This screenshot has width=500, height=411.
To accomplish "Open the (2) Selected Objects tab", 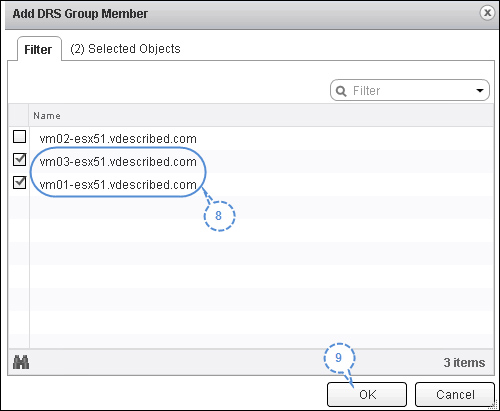I will [x=125, y=49].
